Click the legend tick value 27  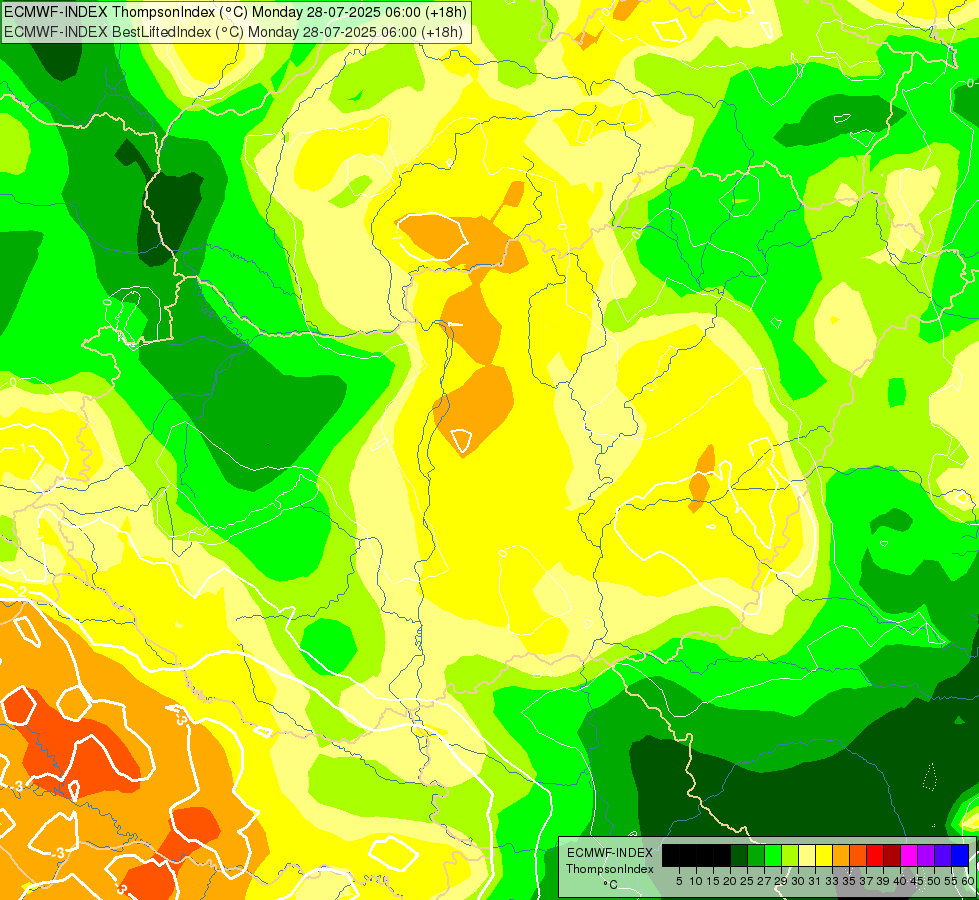[x=764, y=881]
